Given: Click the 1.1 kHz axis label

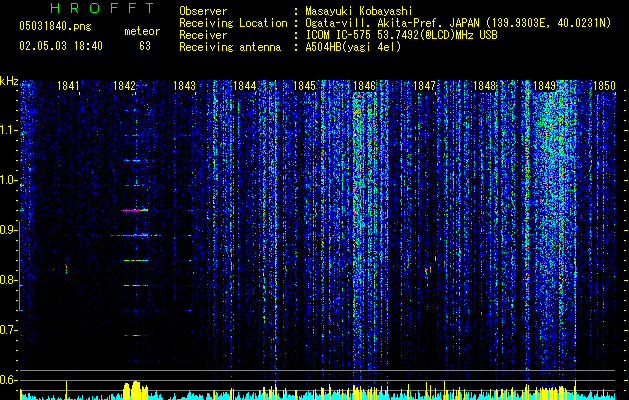Looking at the screenshot, I should (7, 130).
